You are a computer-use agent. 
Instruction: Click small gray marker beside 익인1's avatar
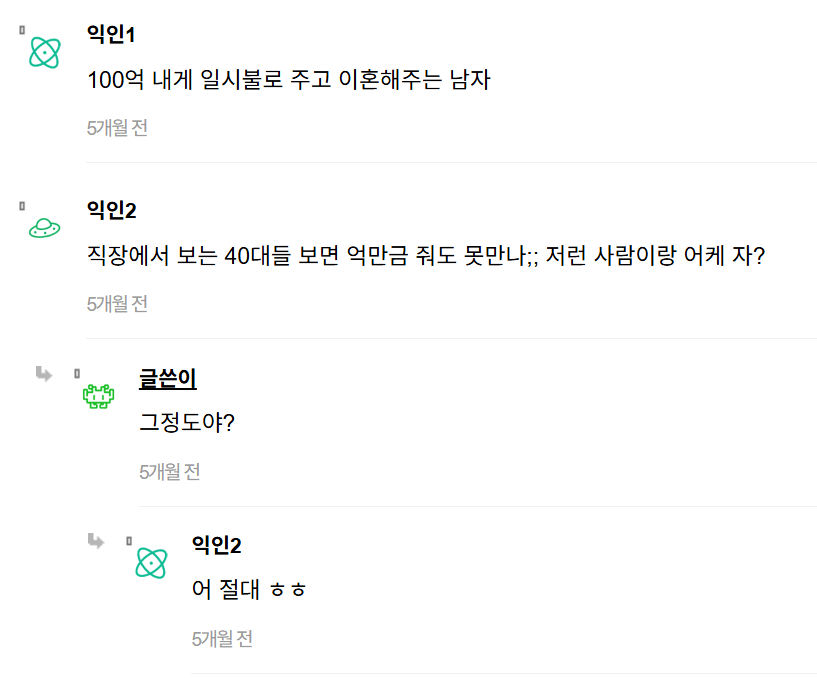pos(22,31)
